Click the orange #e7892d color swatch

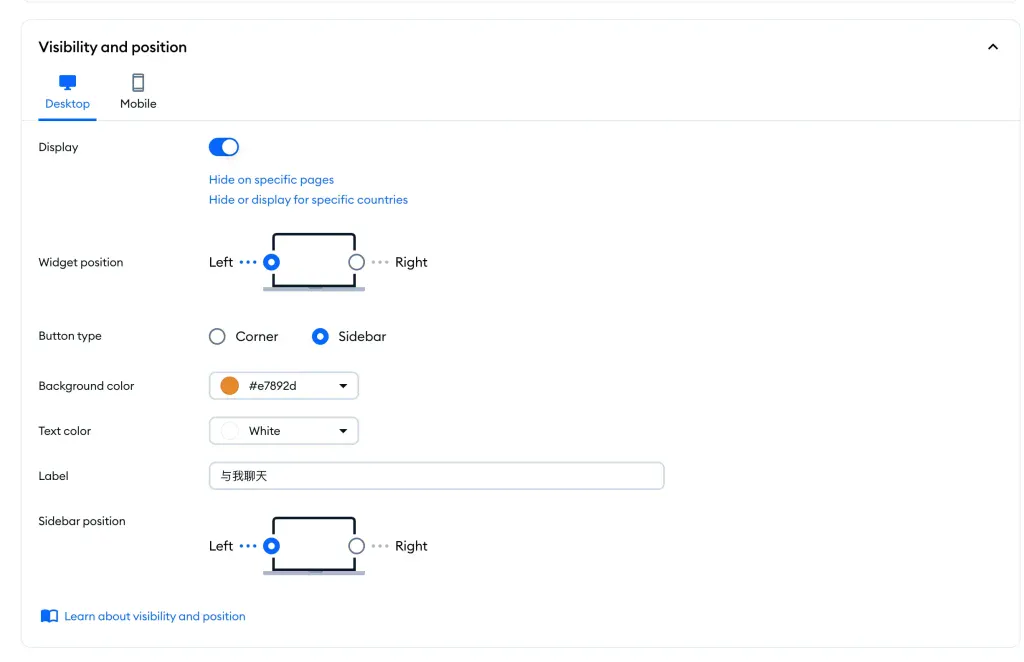[x=229, y=386]
